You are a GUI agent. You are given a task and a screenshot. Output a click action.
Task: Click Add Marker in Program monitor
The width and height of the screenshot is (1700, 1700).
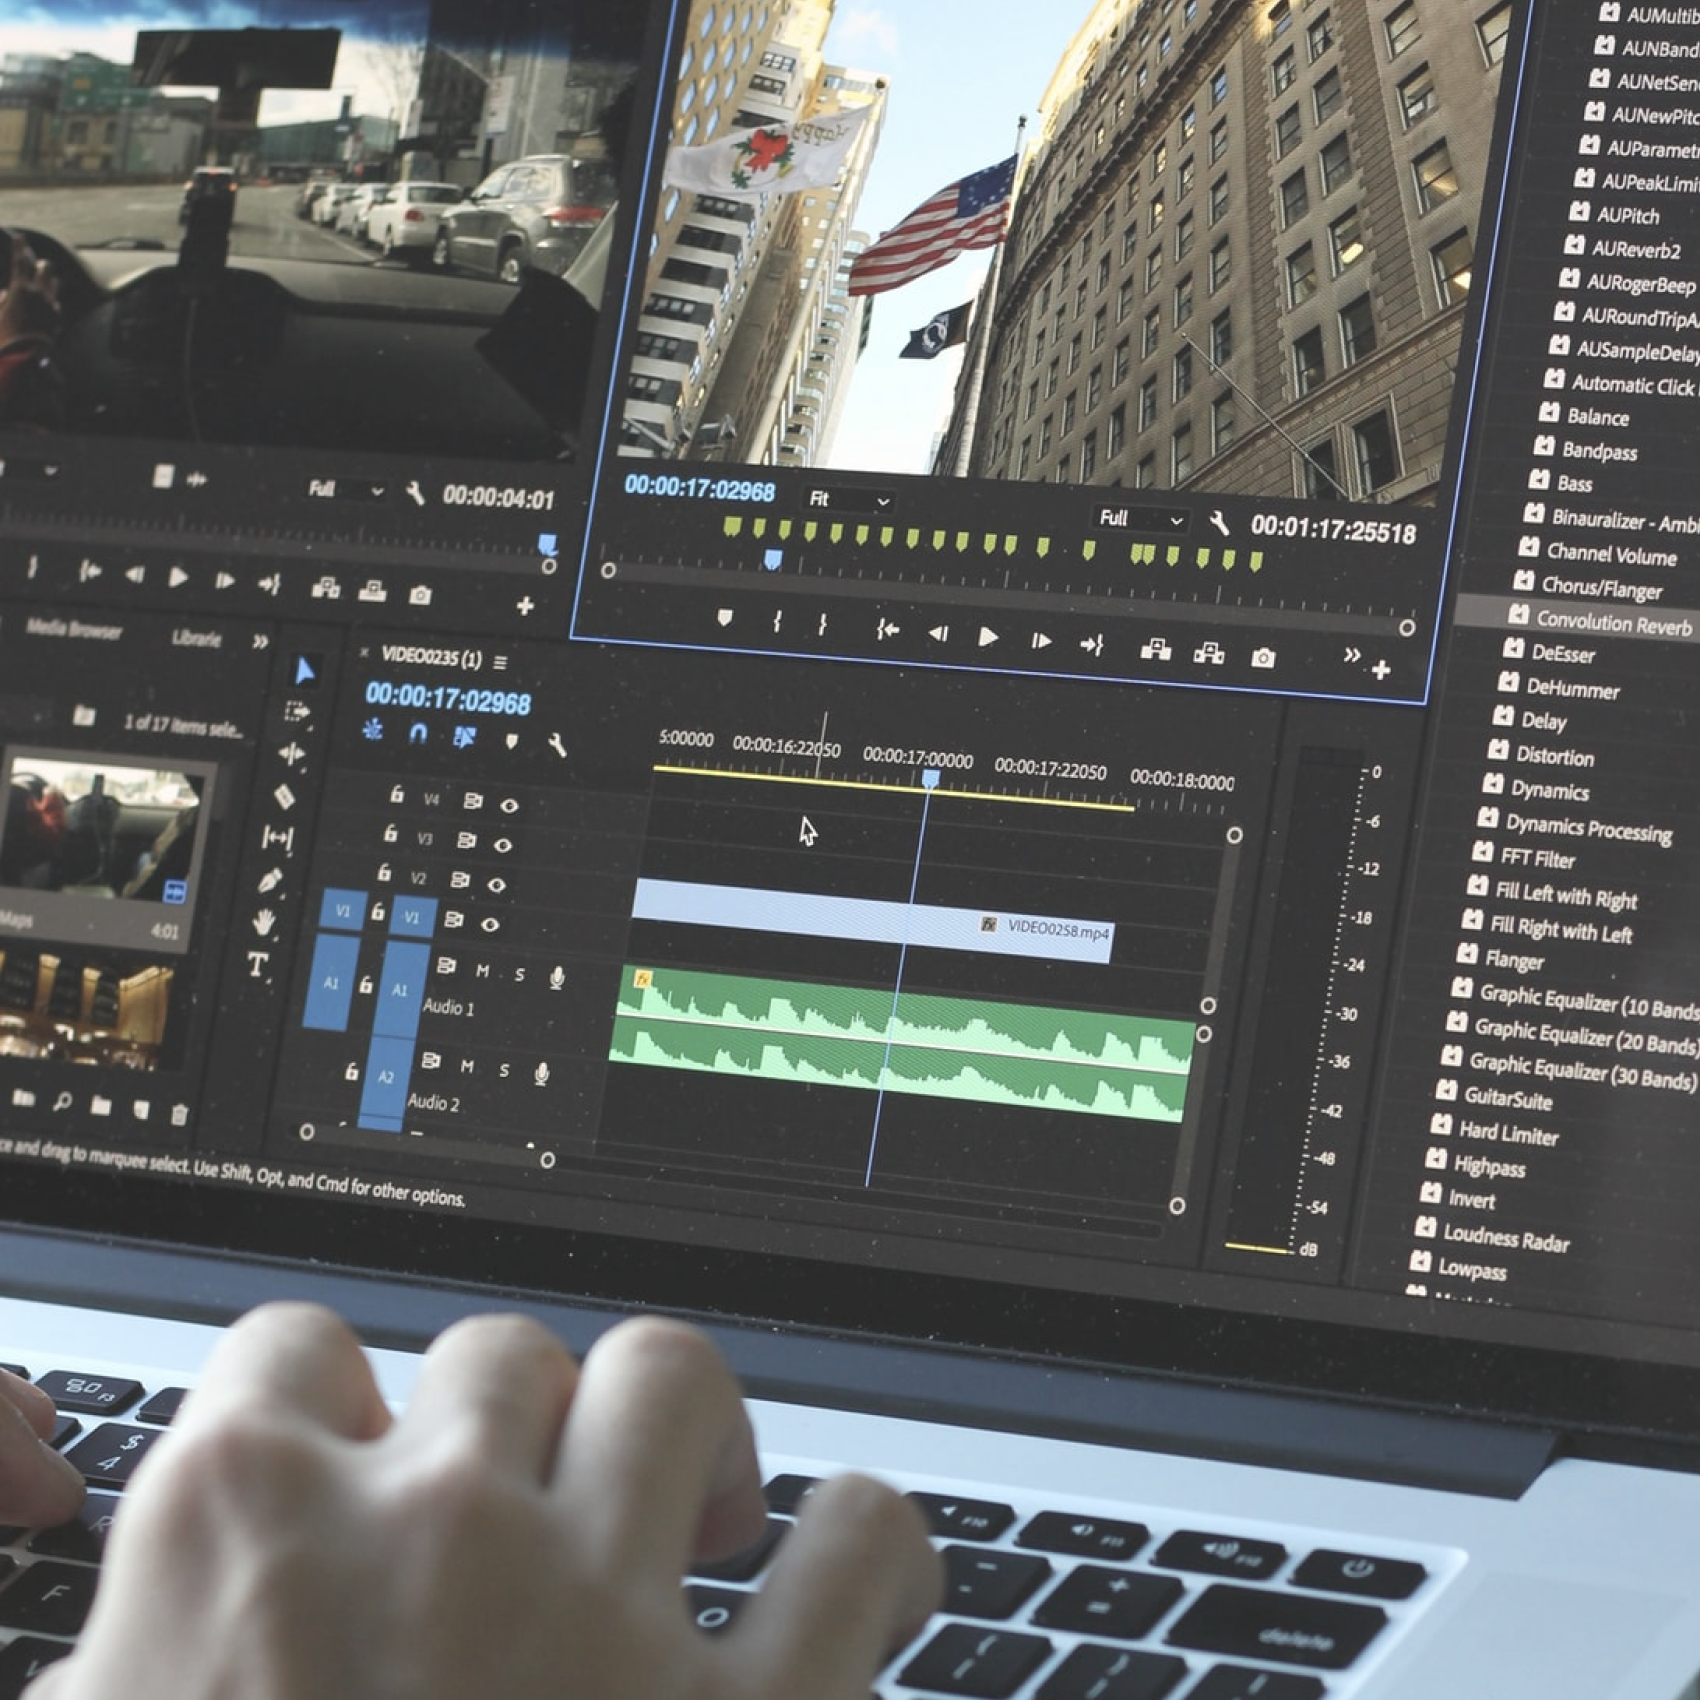724,619
